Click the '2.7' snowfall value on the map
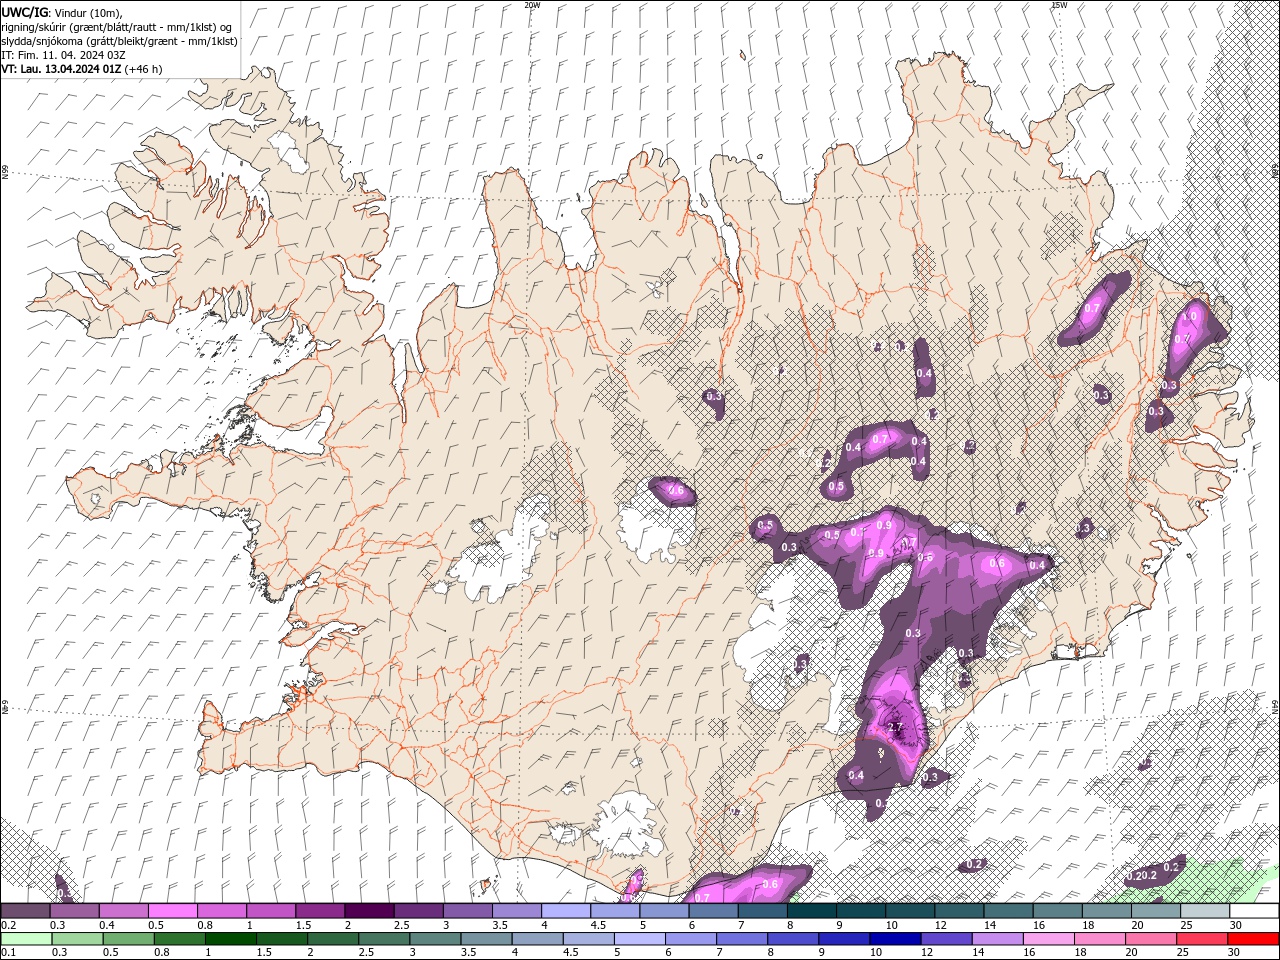1280x960 pixels. point(896,727)
